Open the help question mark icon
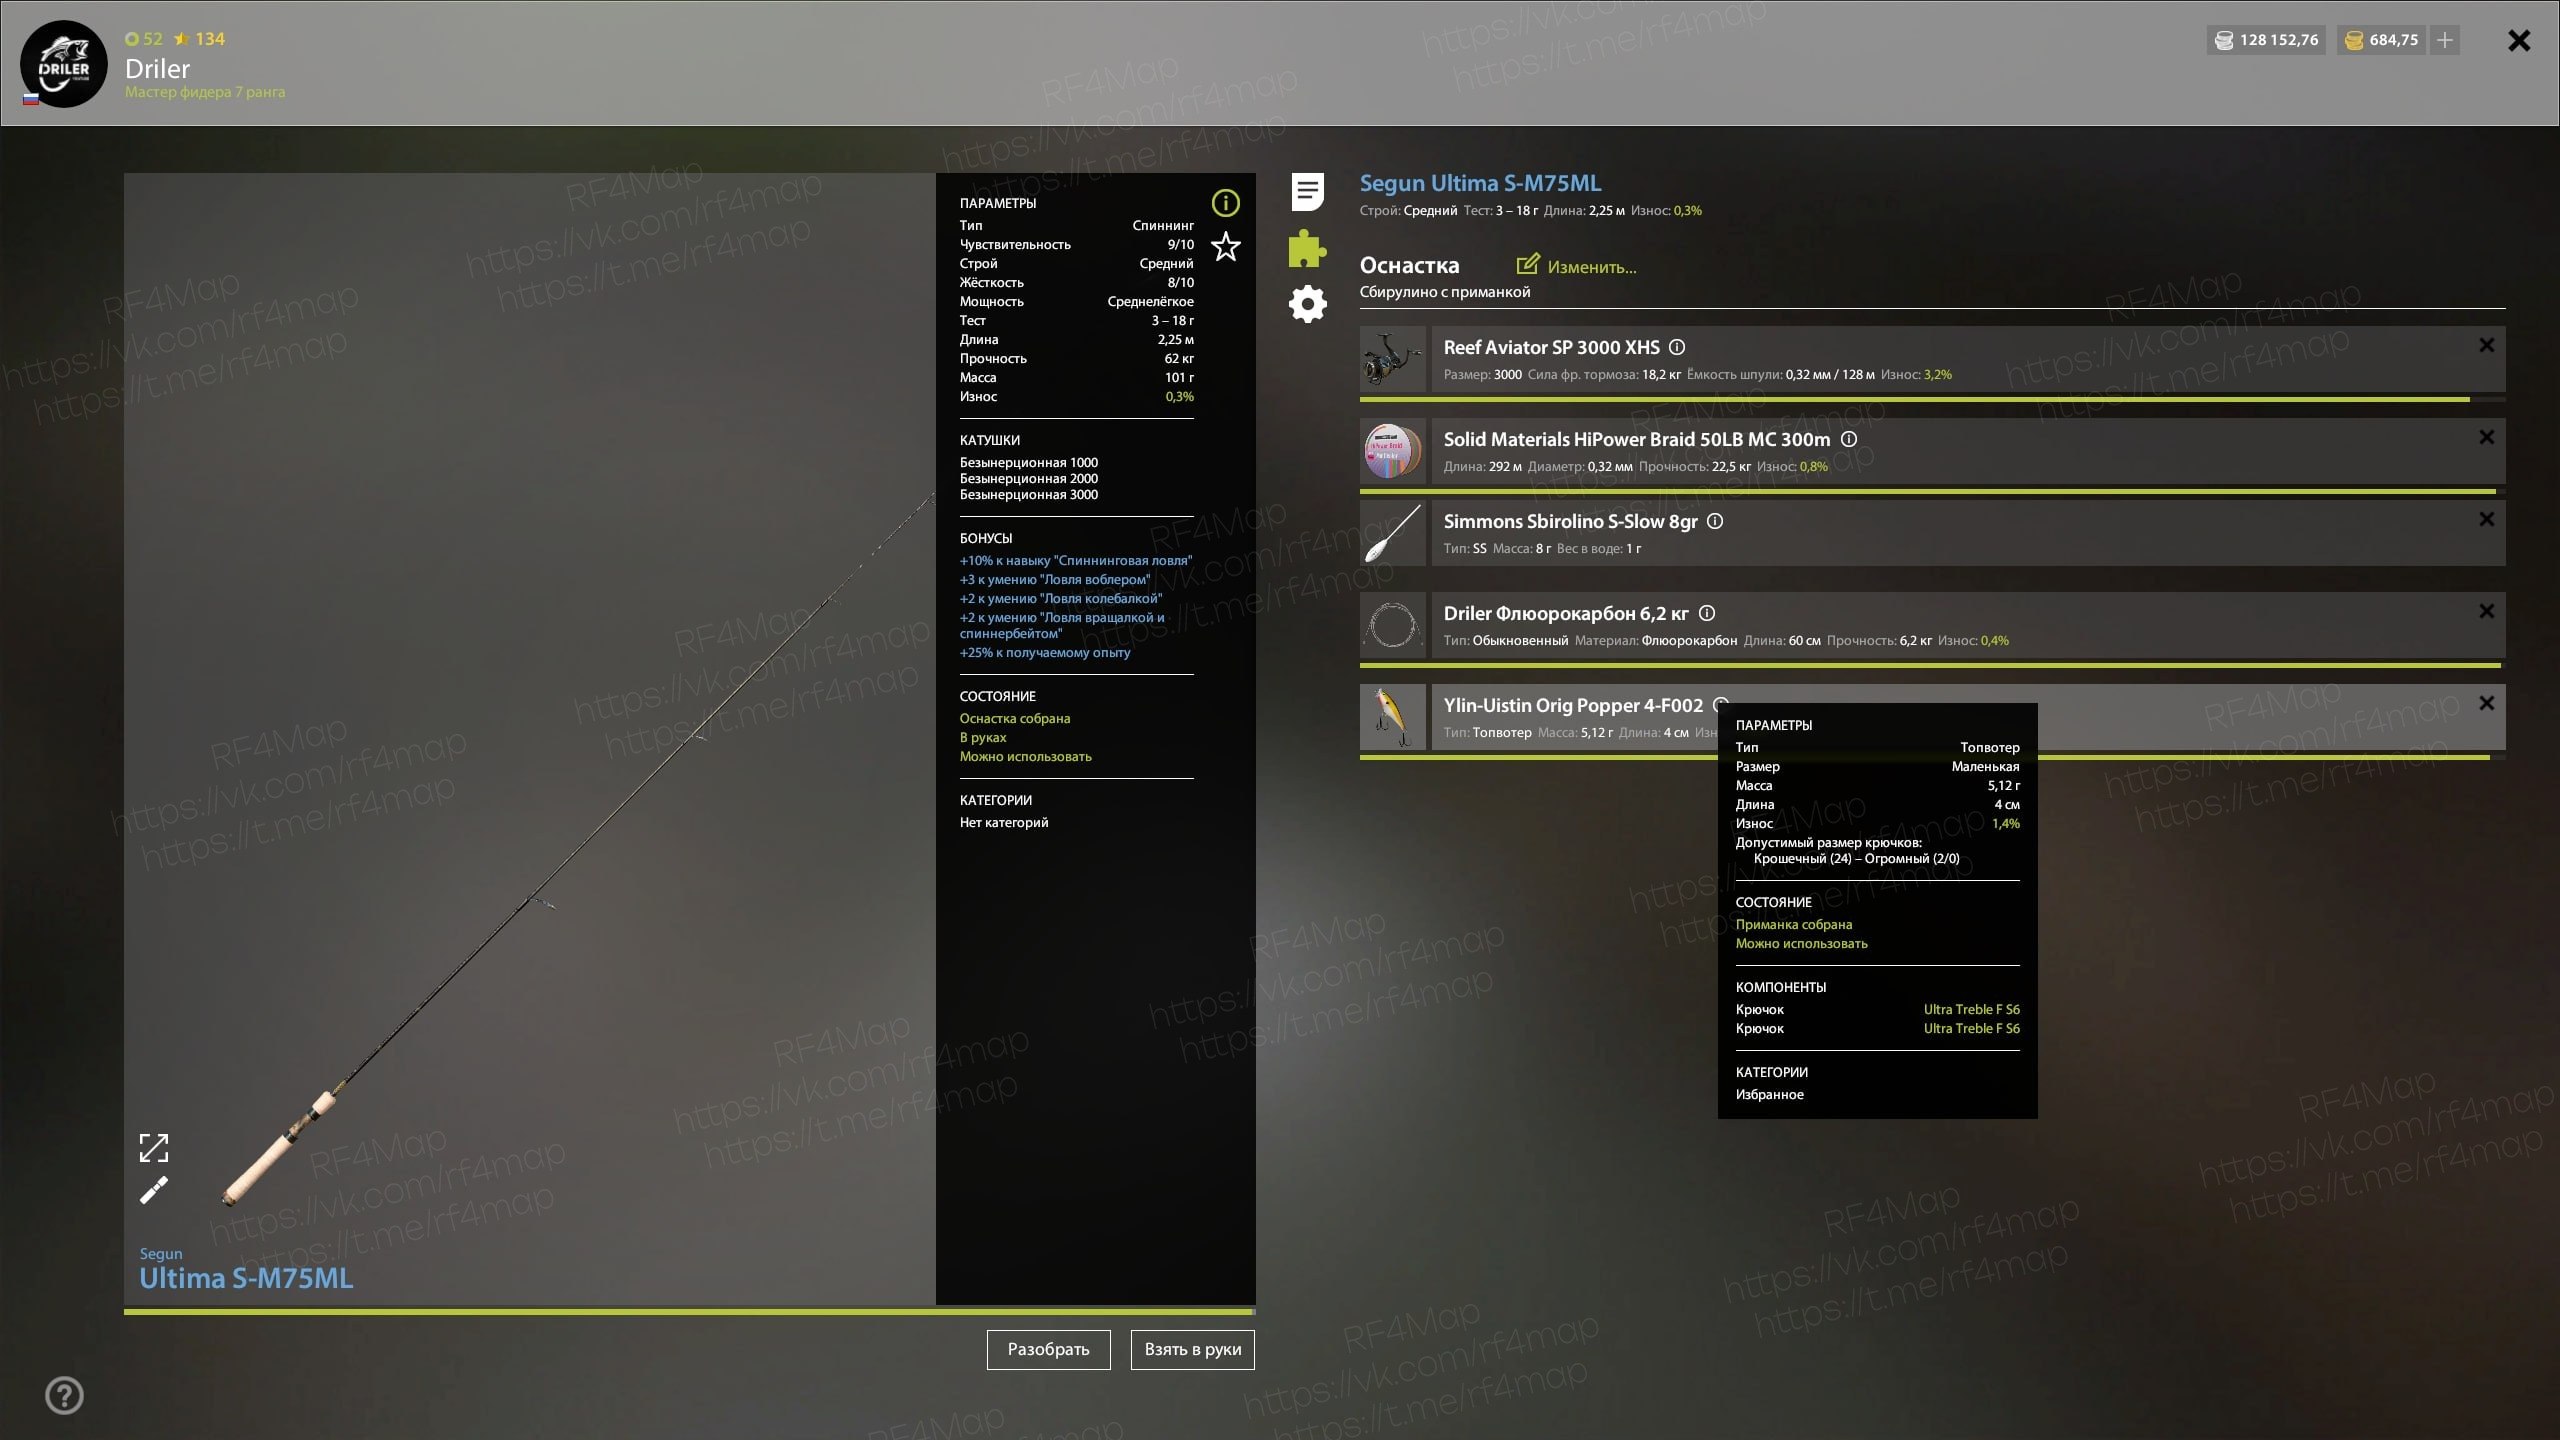 65,1395
